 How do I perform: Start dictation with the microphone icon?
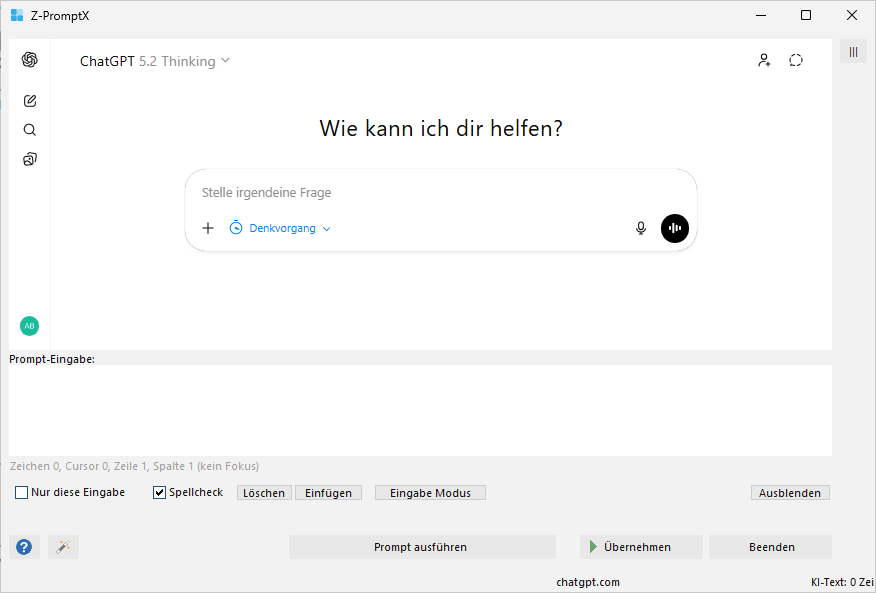(641, 228)
